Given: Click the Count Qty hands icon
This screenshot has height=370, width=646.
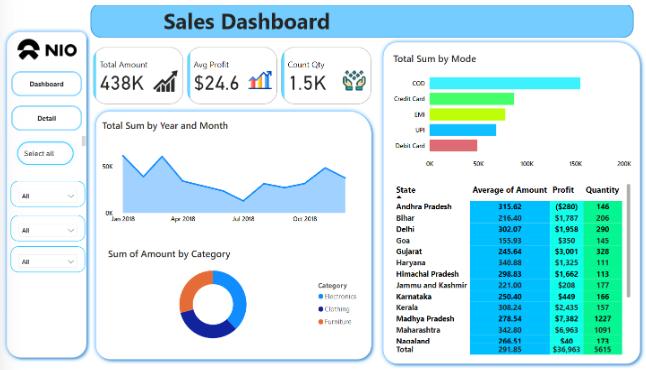Looking at the screenshot, I should (354, 80).
